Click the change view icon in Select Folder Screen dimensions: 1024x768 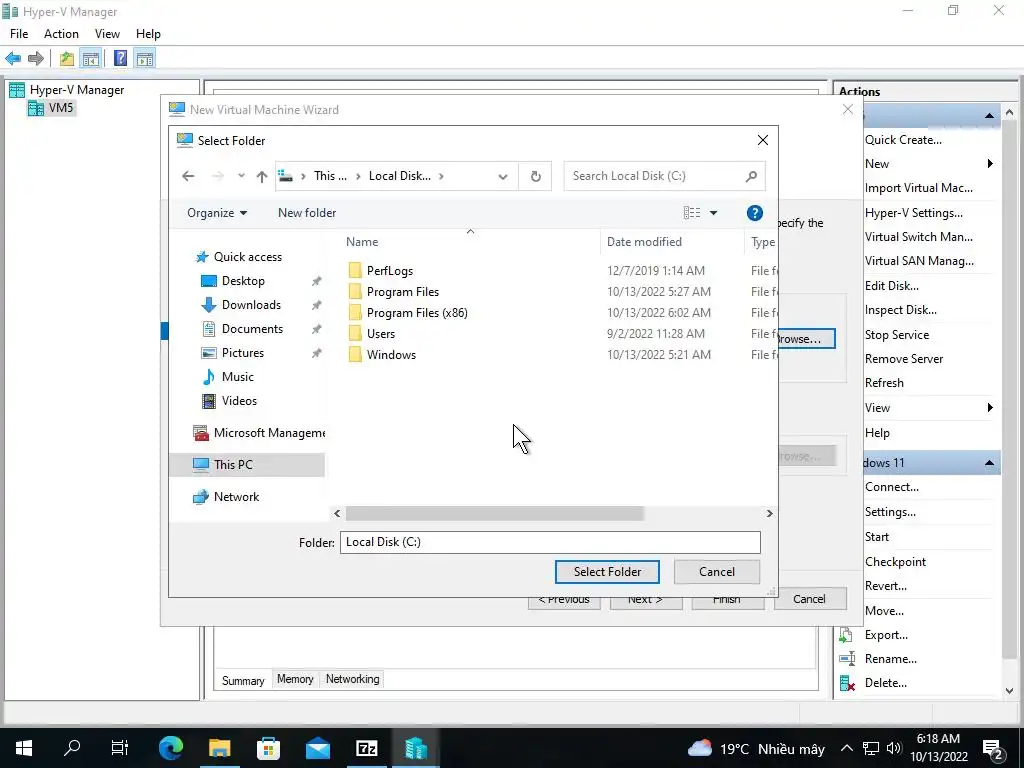tap(692, 213)
